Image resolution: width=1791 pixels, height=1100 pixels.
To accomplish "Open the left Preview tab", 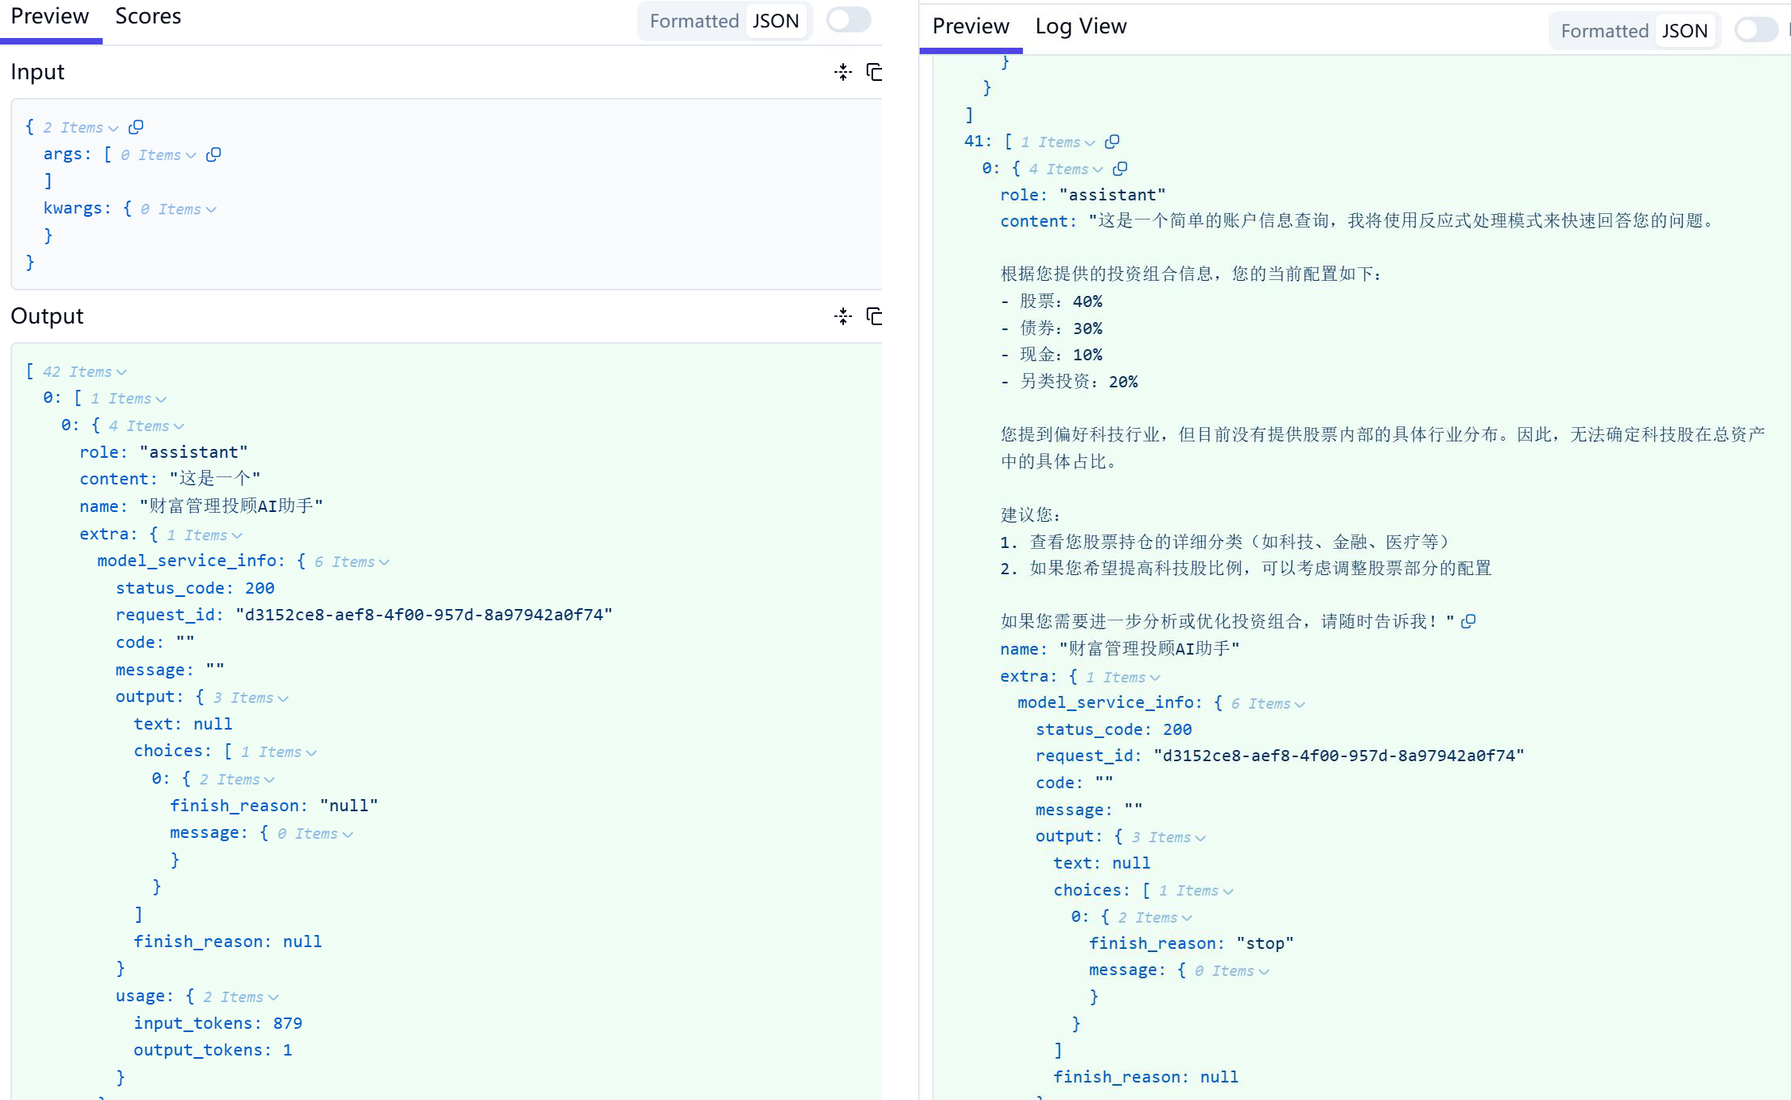I will tap(50, 17).
